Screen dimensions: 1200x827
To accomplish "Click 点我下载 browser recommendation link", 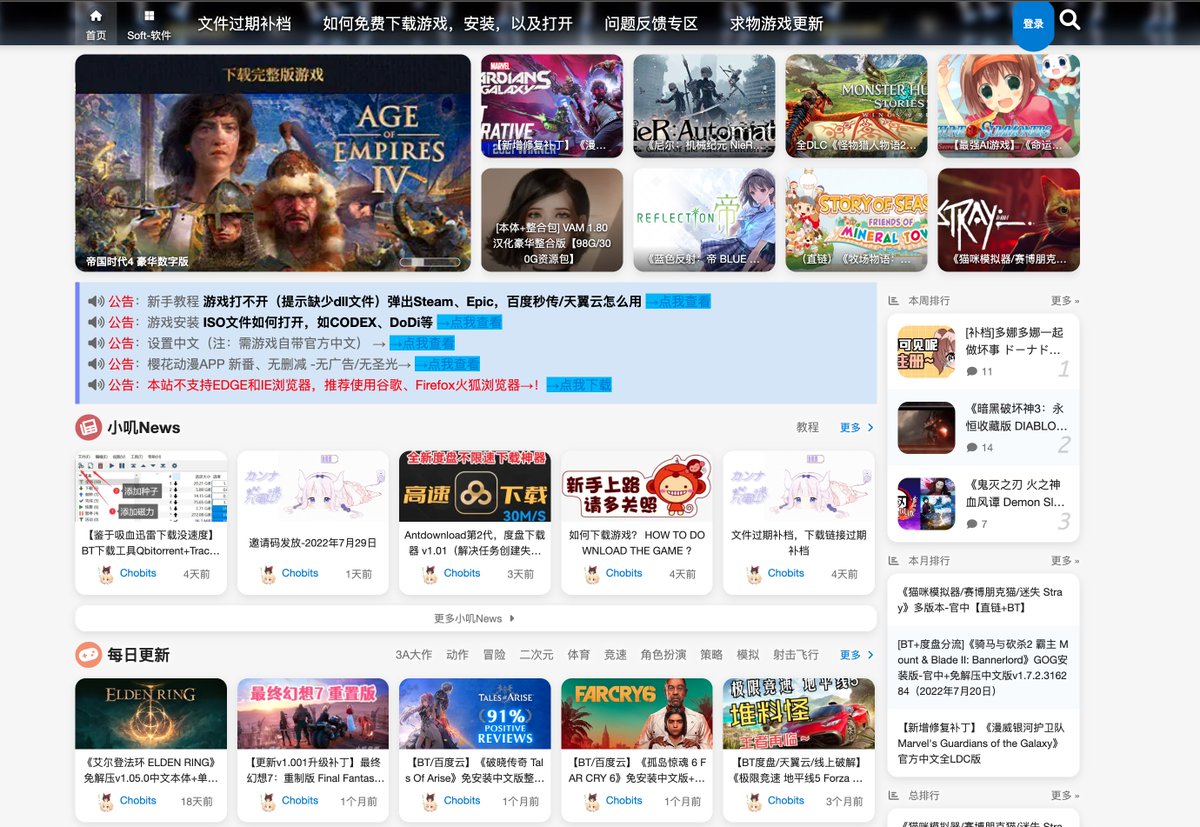I will tap(579, 385).
